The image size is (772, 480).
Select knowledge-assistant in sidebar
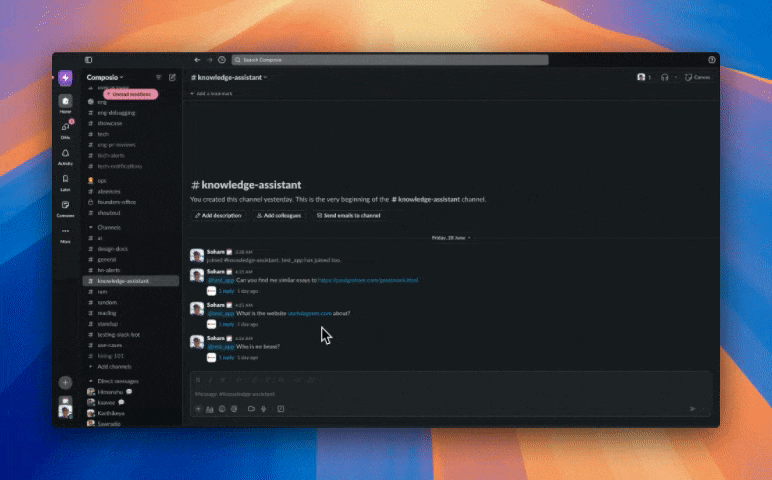click(x=130, y=281)
